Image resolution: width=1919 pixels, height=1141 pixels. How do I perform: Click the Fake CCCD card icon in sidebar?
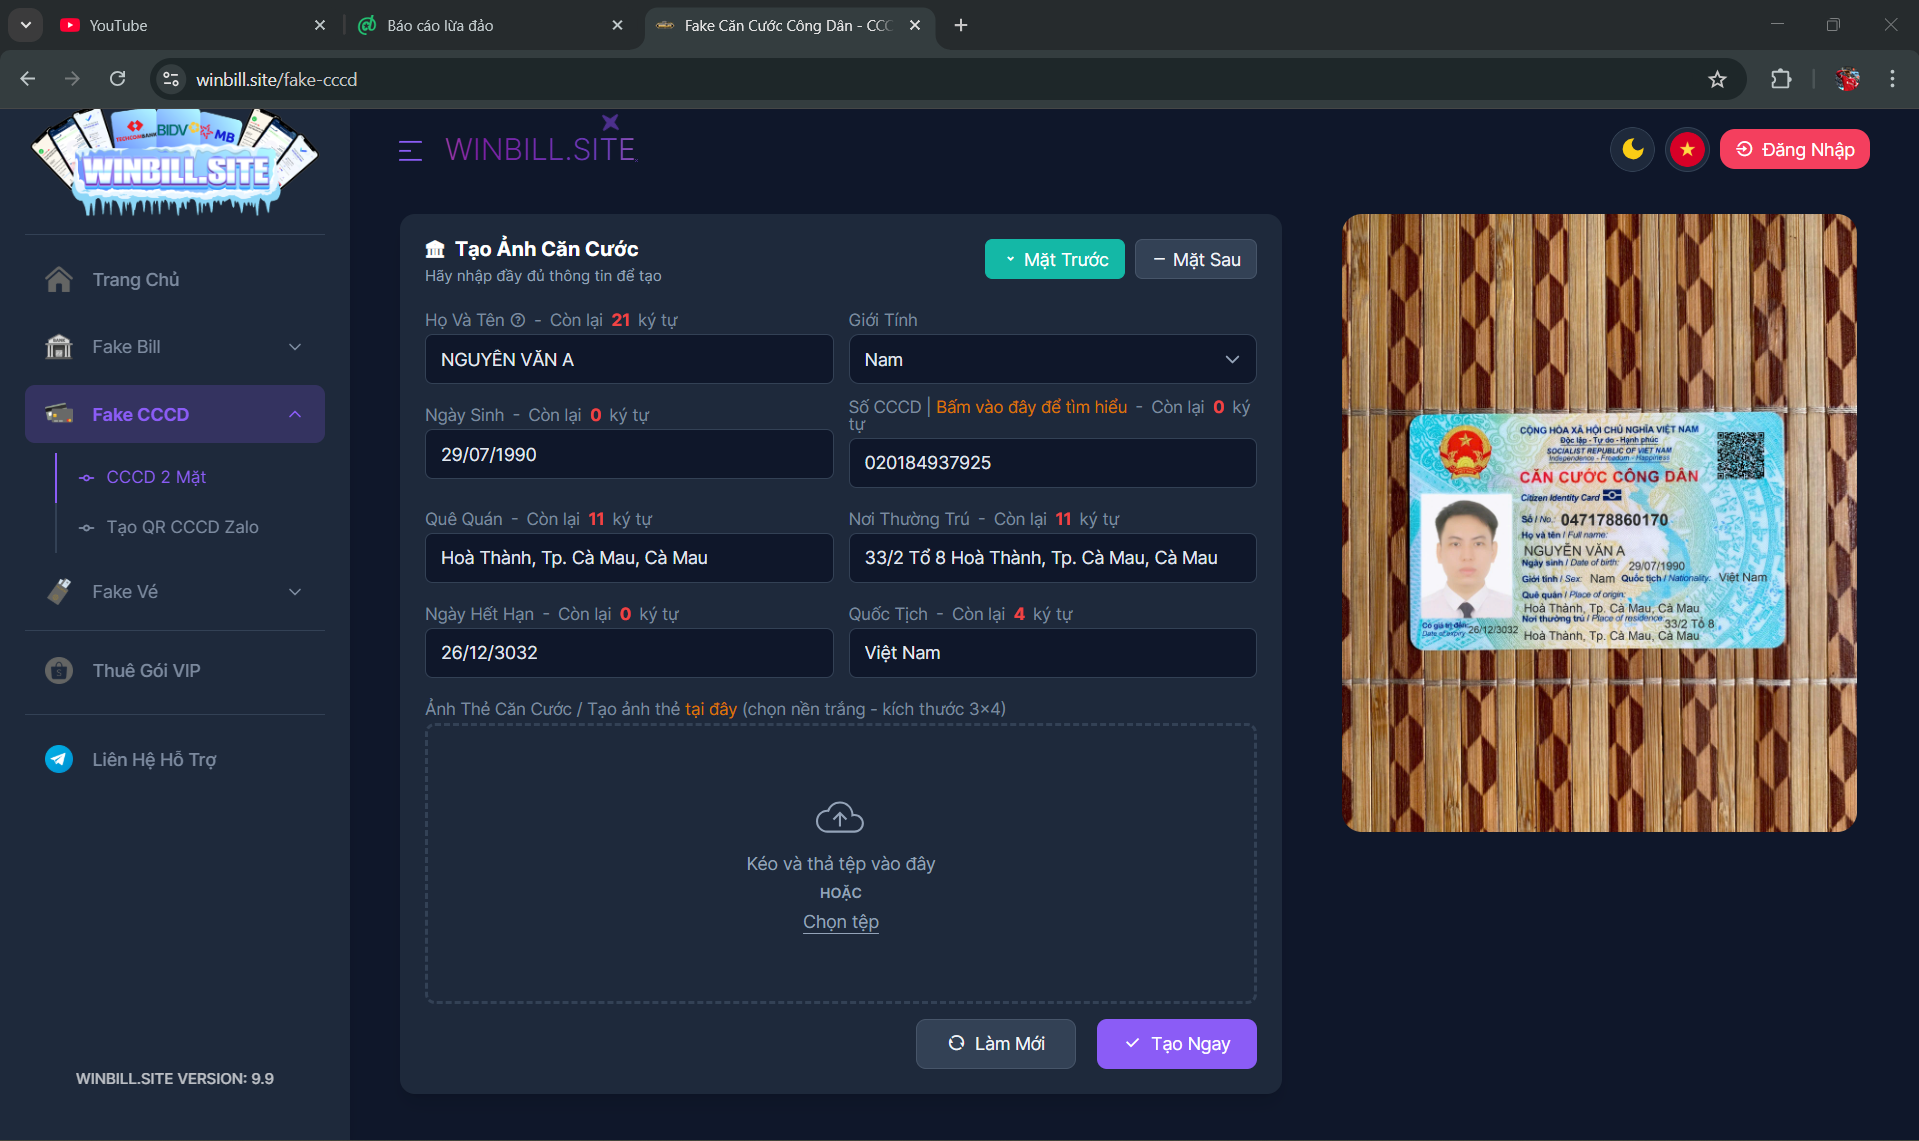tap(59, 414)
